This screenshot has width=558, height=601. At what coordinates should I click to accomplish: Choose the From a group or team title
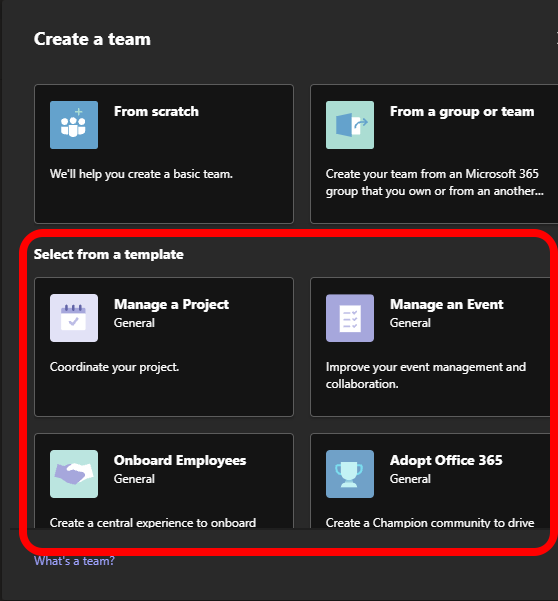tap(462, 112)
